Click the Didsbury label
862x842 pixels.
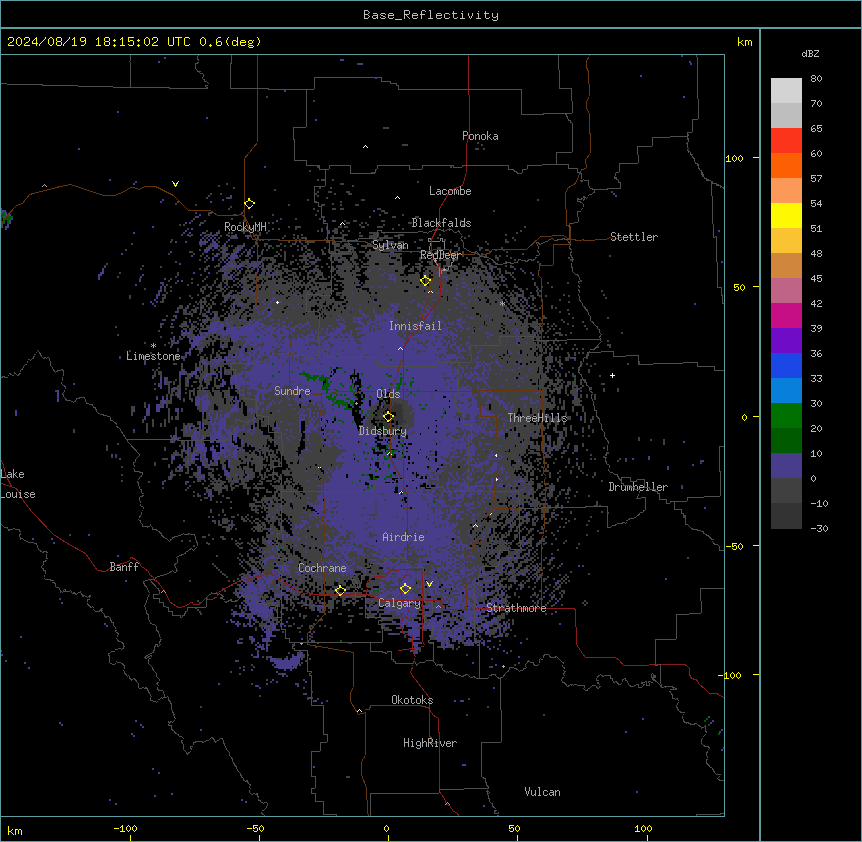(383, 431)
